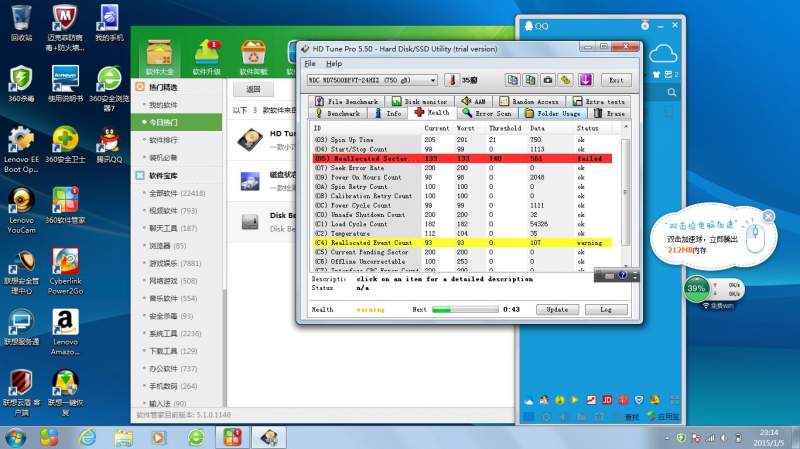Image resolution: width=800 pixels, height=449 pixels.
Task: Click the Next update progress bar
Action: [x=465, y=310]
